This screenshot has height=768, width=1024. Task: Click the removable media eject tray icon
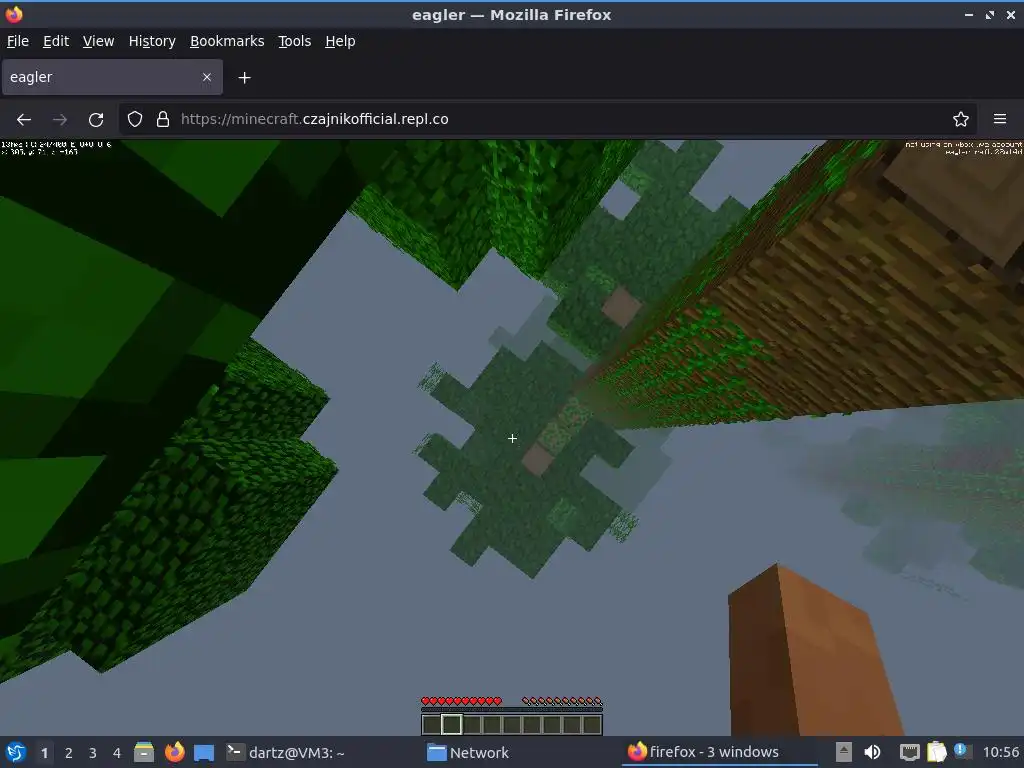[x=844, y=752]
